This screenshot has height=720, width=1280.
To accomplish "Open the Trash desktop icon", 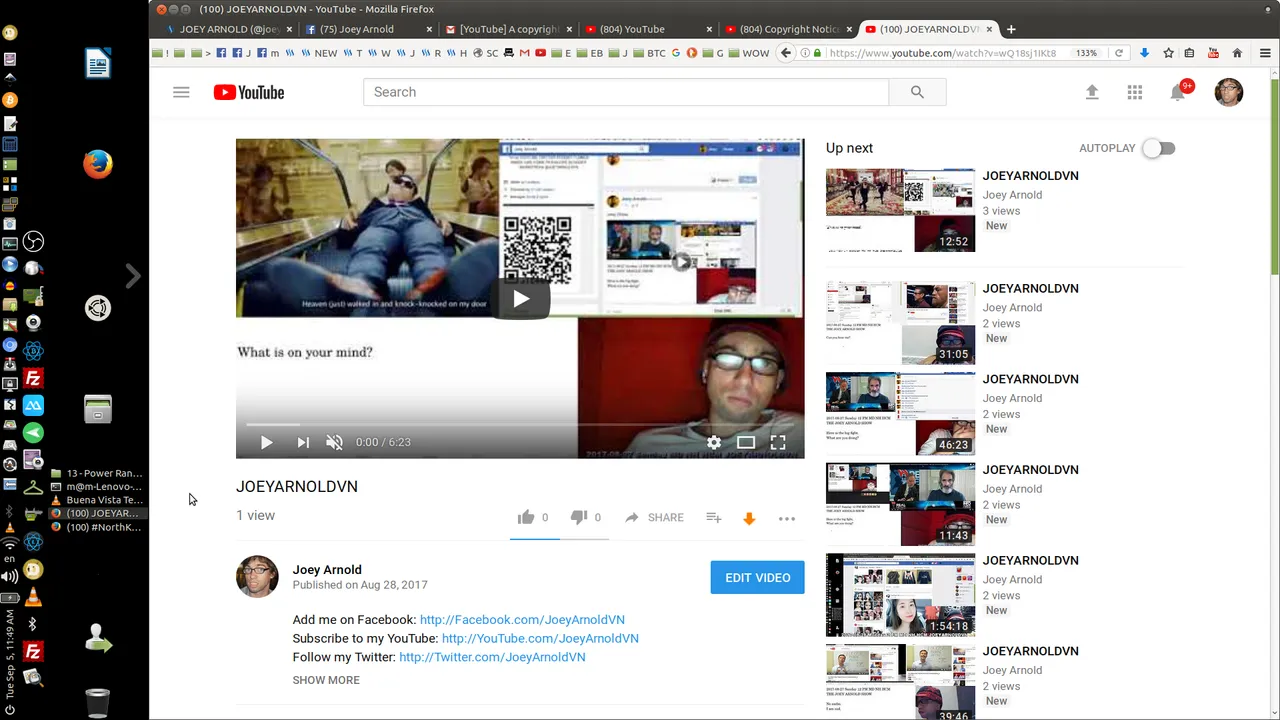I will click(x=98, y=703).
